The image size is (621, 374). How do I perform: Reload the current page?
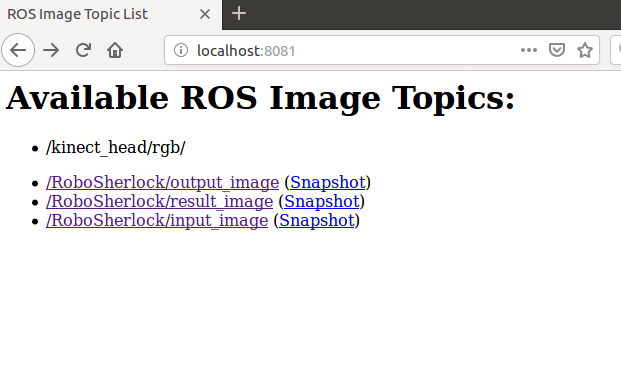tap(83, 50)
